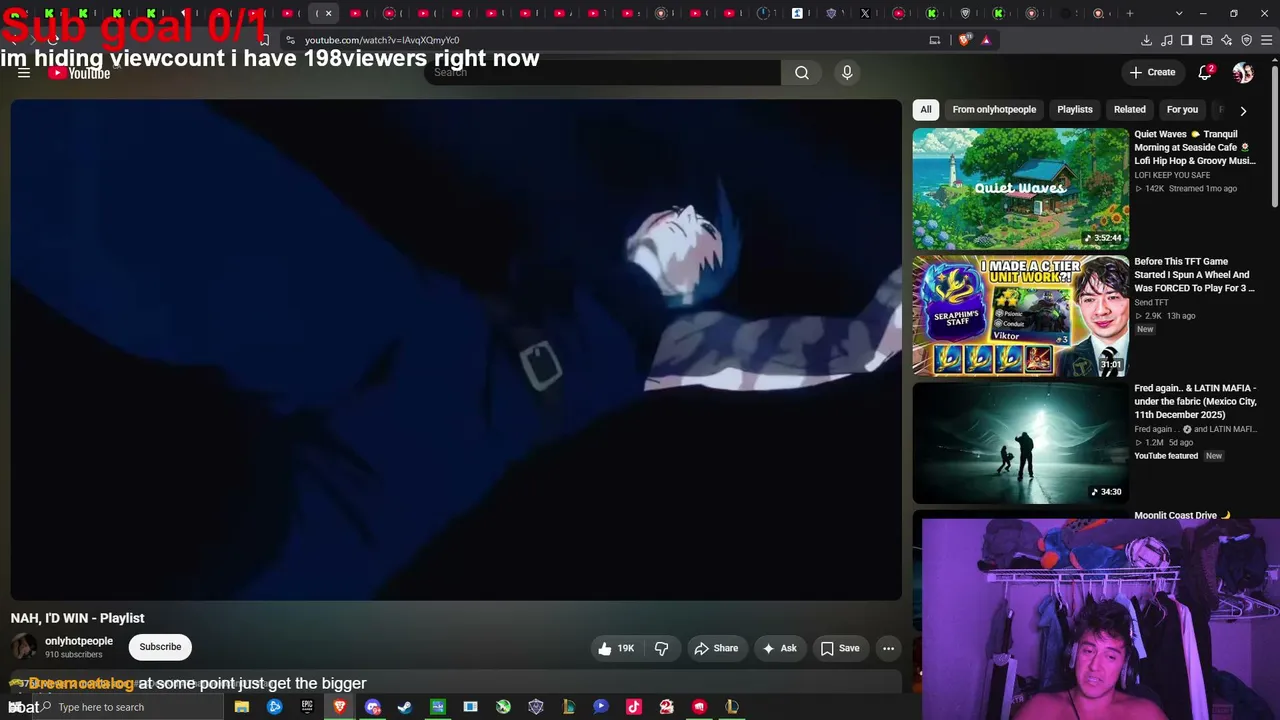
Task: Open the Send TFT channel name
Action: click(1151, 303)
